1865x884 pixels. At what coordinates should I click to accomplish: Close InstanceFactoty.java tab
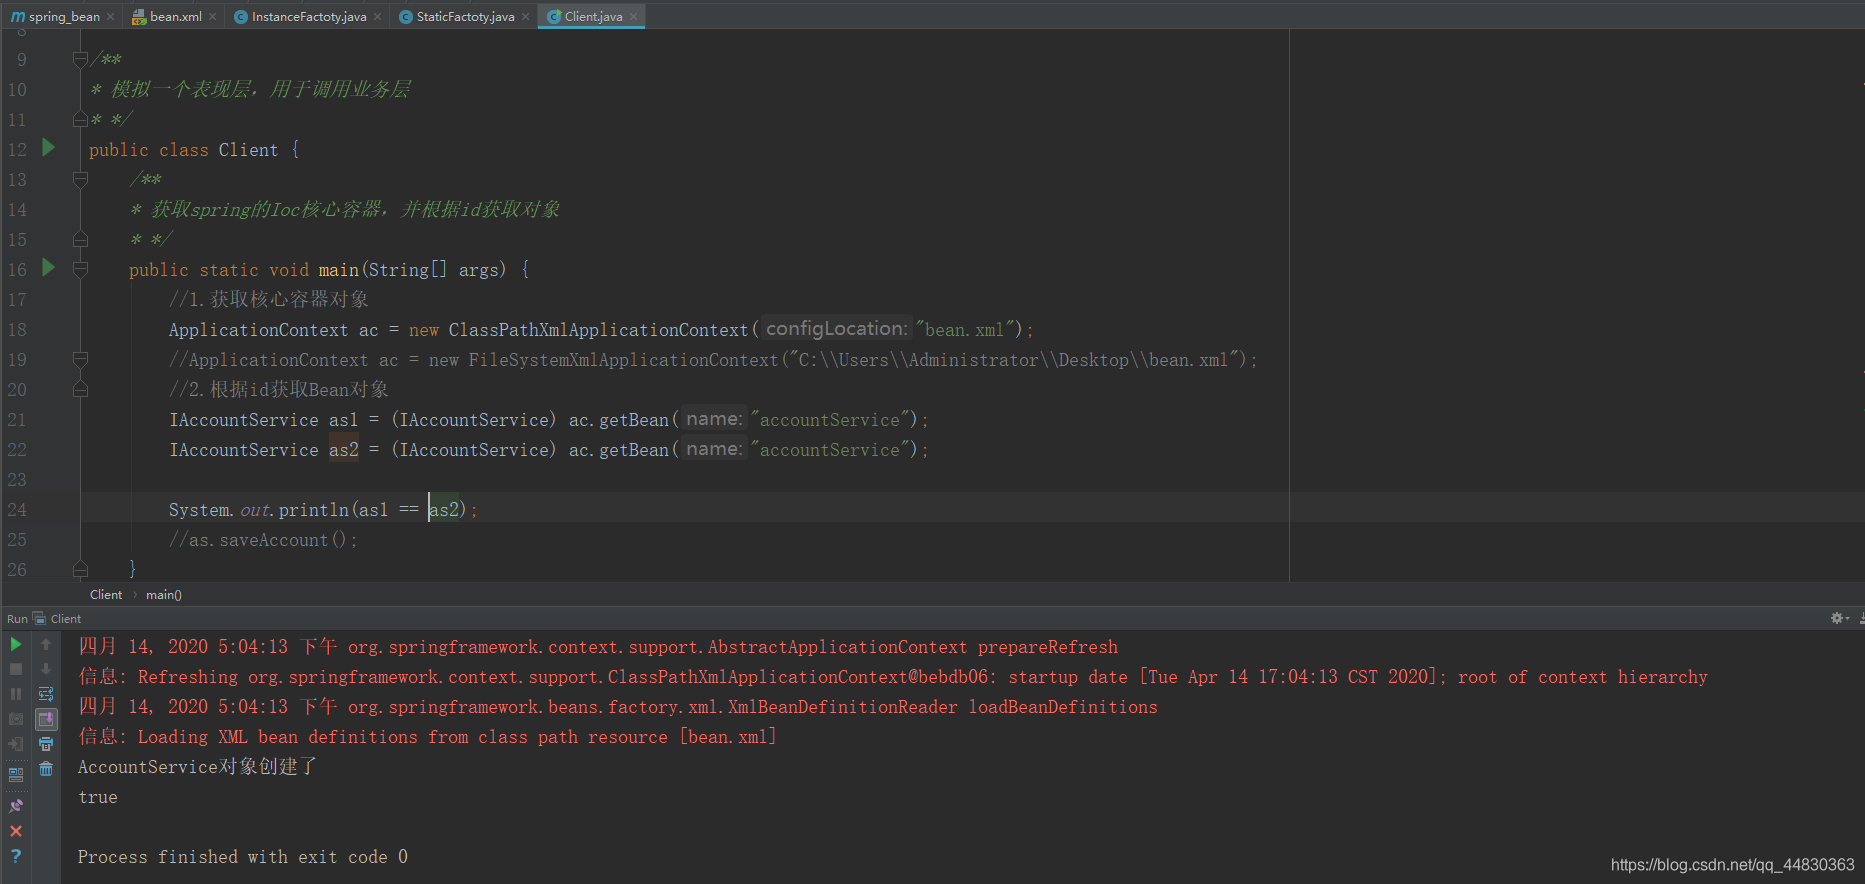(377, 17)
